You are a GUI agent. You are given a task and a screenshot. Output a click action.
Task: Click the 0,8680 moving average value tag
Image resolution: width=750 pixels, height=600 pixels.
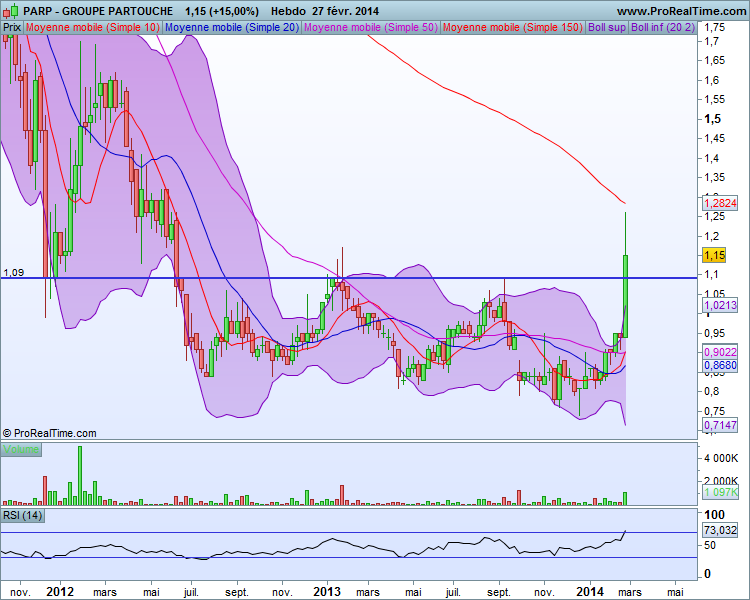point(720,365)
